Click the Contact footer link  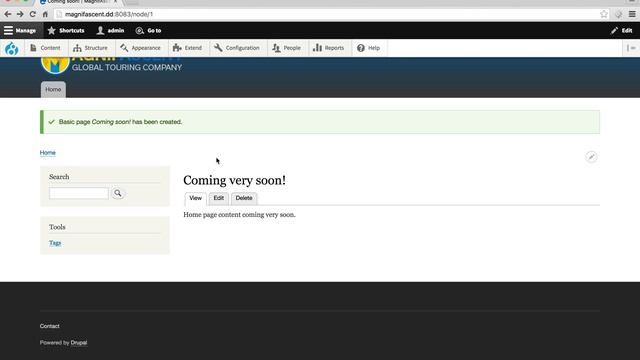pos(50,326)
